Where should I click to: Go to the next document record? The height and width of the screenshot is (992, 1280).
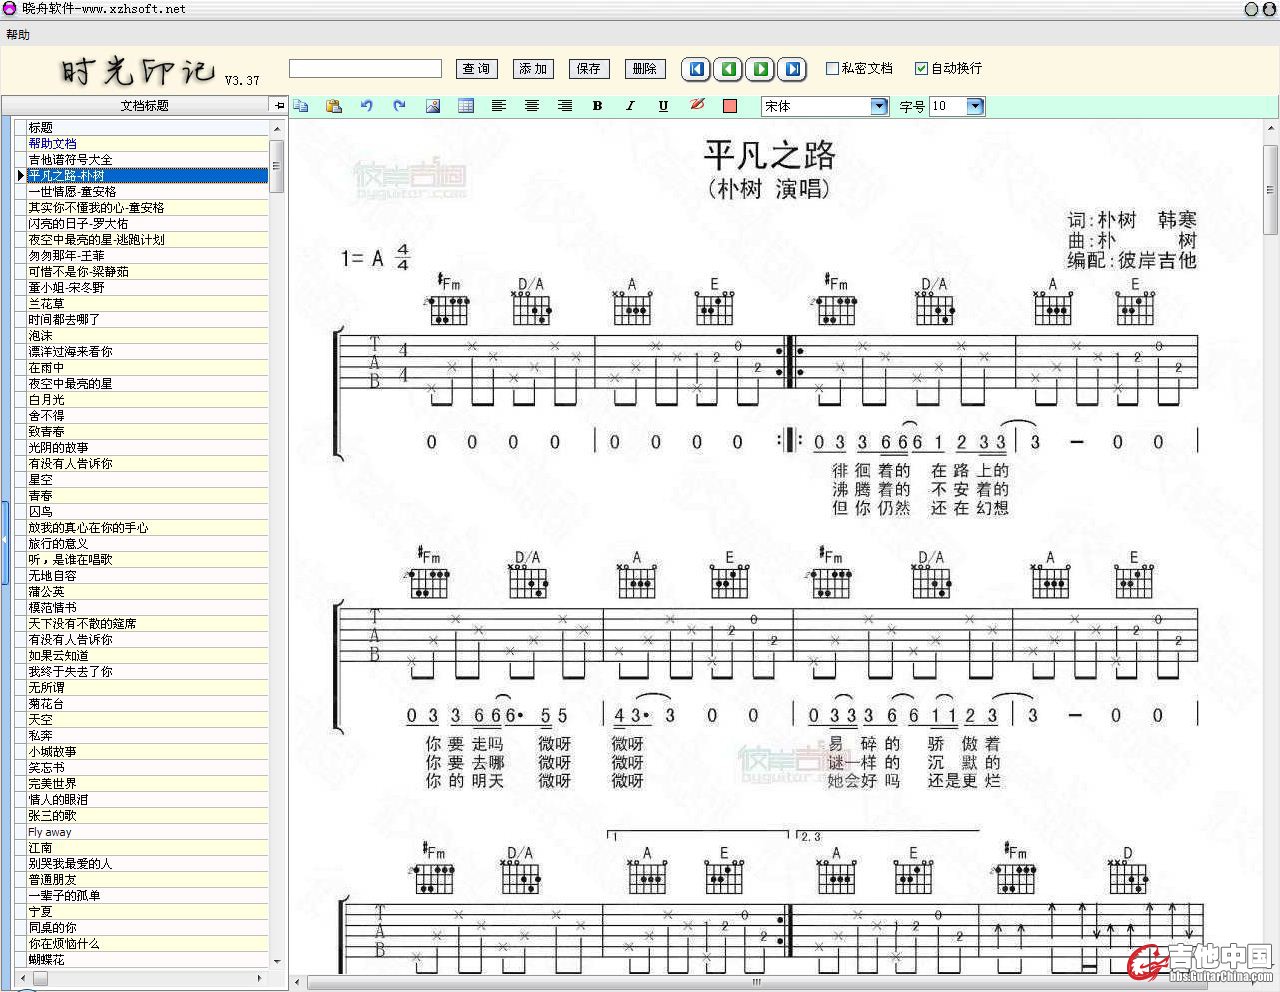pos(760,69)
